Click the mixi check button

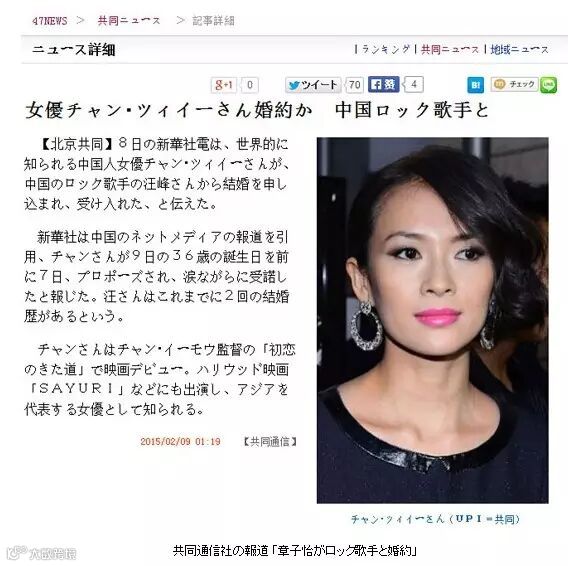click(514, 84)
